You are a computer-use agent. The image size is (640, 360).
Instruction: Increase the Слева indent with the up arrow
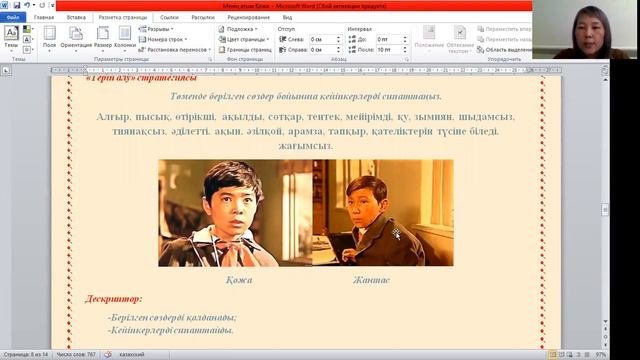[x=338, y=38]
